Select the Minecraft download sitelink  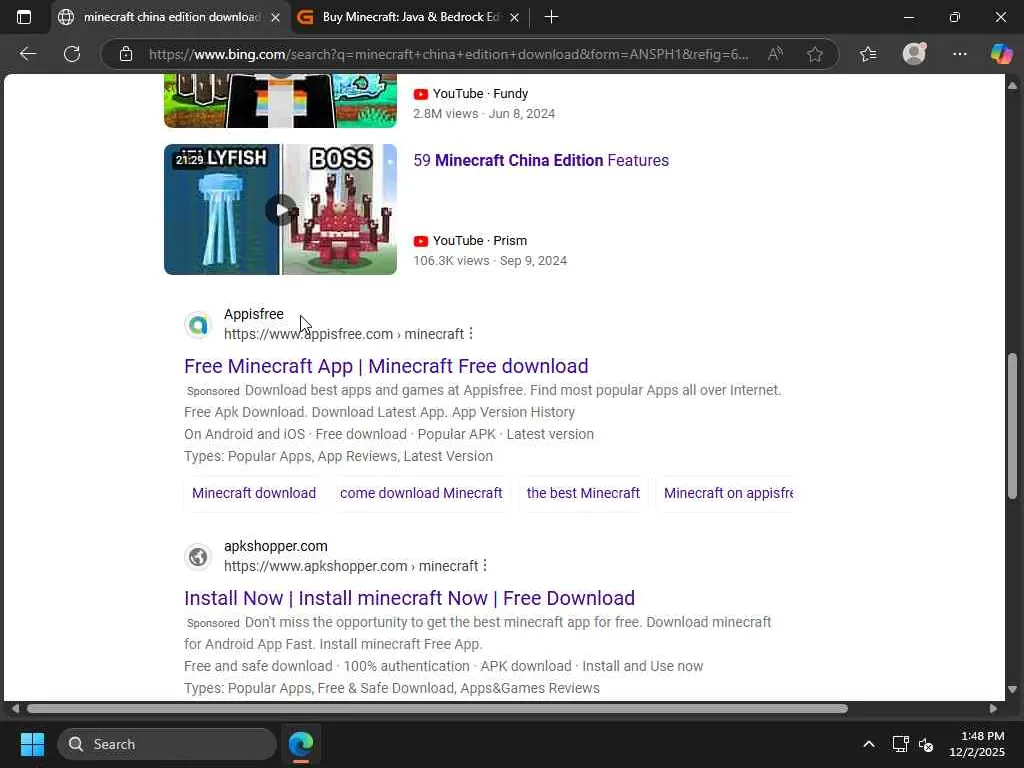(x=254, y=493)
